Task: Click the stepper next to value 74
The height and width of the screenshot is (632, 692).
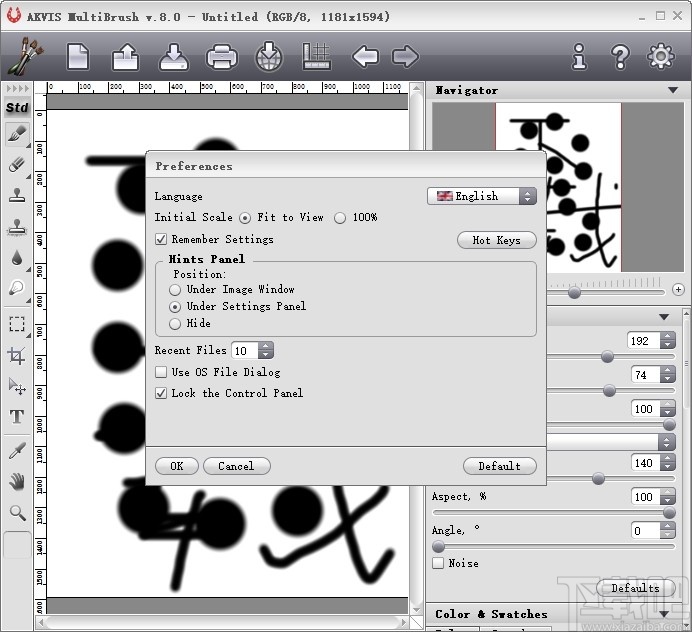Action: 668,375
